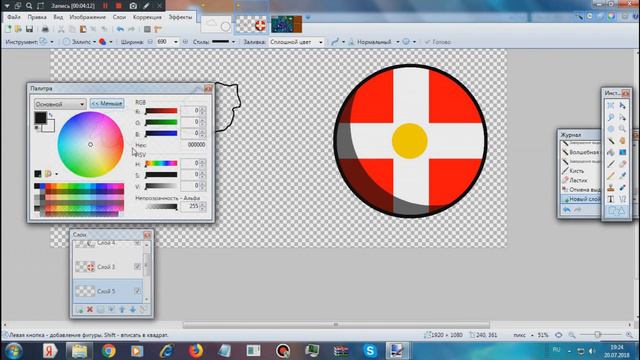This screenshot has height=360, width=640.
Task: Click the Hex value field
Action: pos(193,145)
